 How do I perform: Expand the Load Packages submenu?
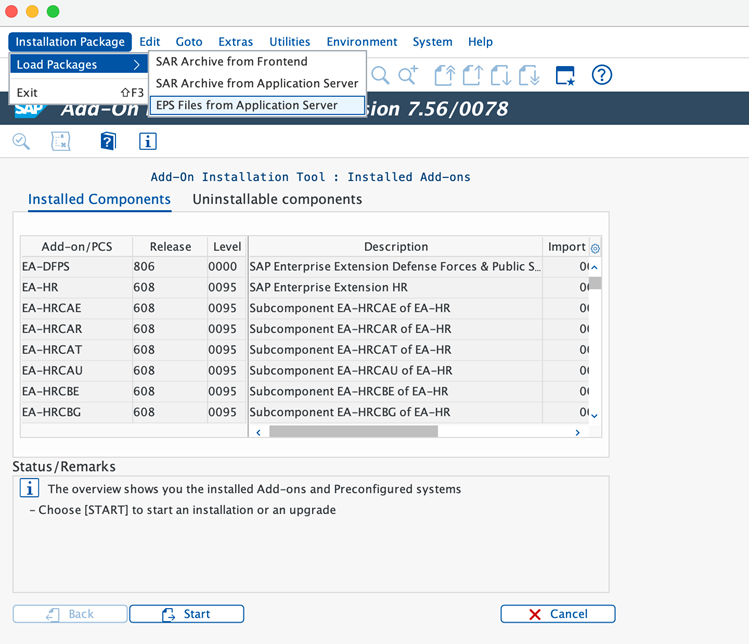click(x=78, y=64)
